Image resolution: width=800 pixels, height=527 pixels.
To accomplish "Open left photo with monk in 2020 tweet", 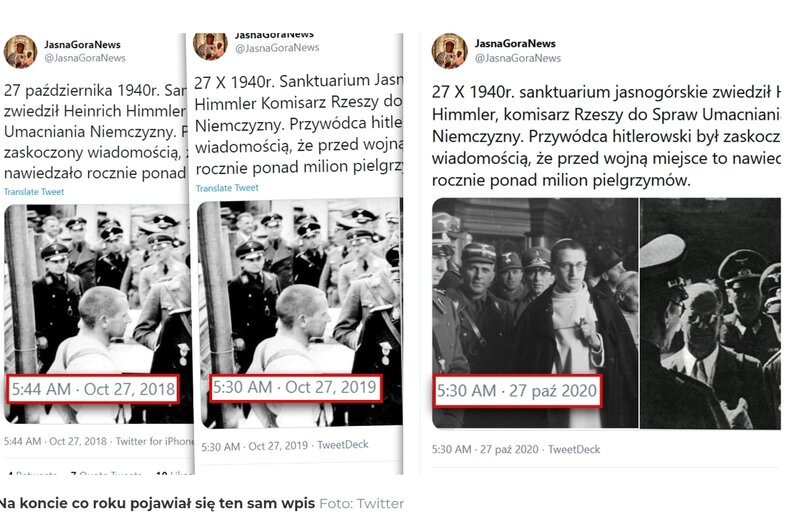I will pos(535,313).
